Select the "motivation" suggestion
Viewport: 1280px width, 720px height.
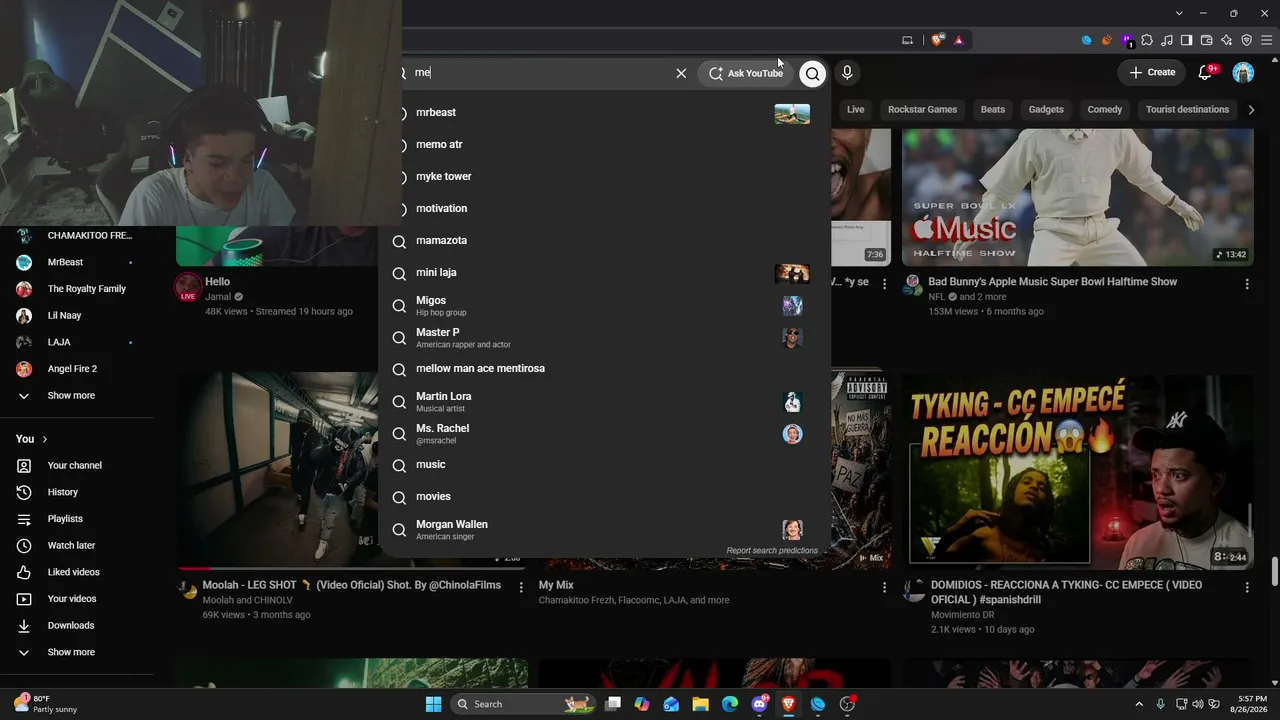(x=605, y=208)
